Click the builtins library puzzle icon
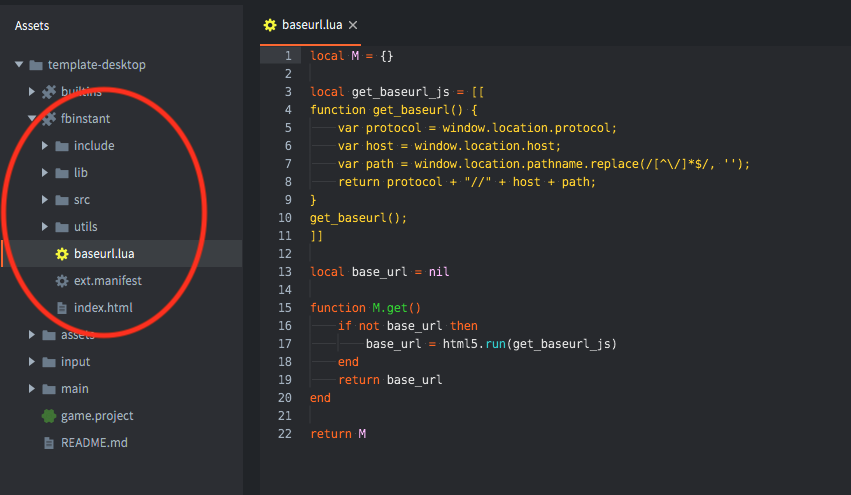The image size is (851, 495). point(48,92)
